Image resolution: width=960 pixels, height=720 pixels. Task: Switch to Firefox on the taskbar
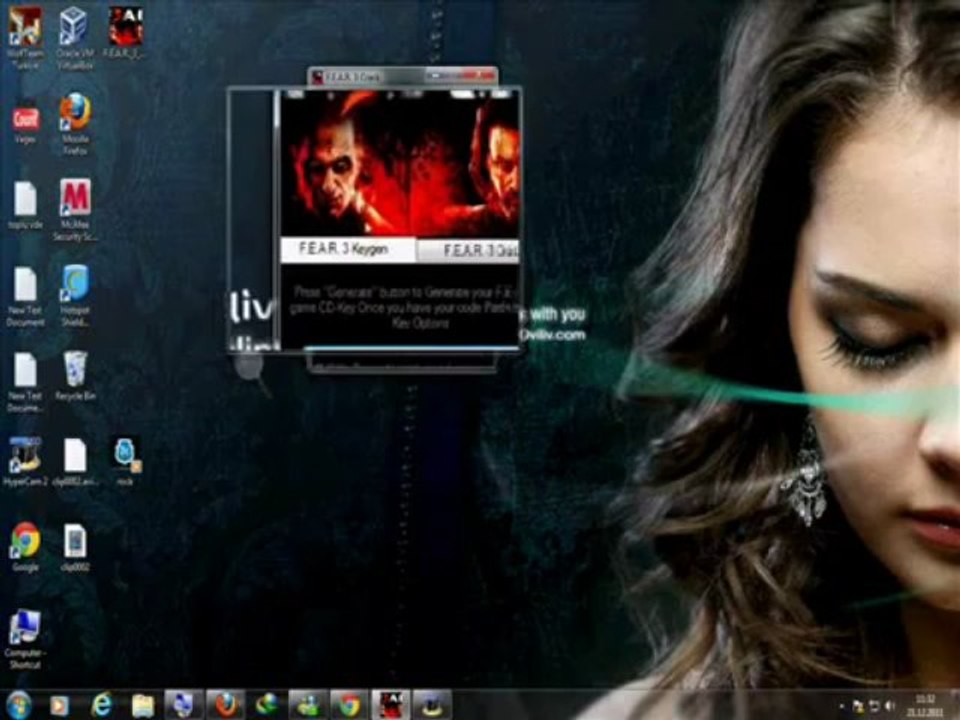[225, 705]
